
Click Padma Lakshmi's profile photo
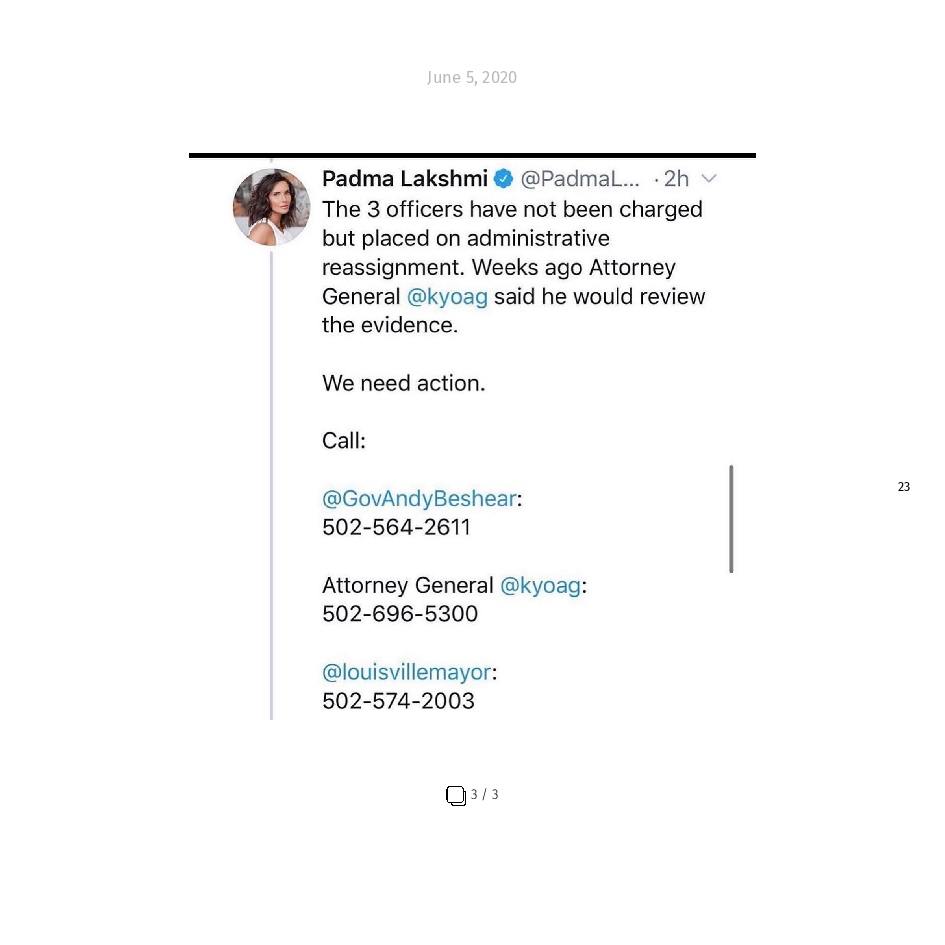click(271, 207)
